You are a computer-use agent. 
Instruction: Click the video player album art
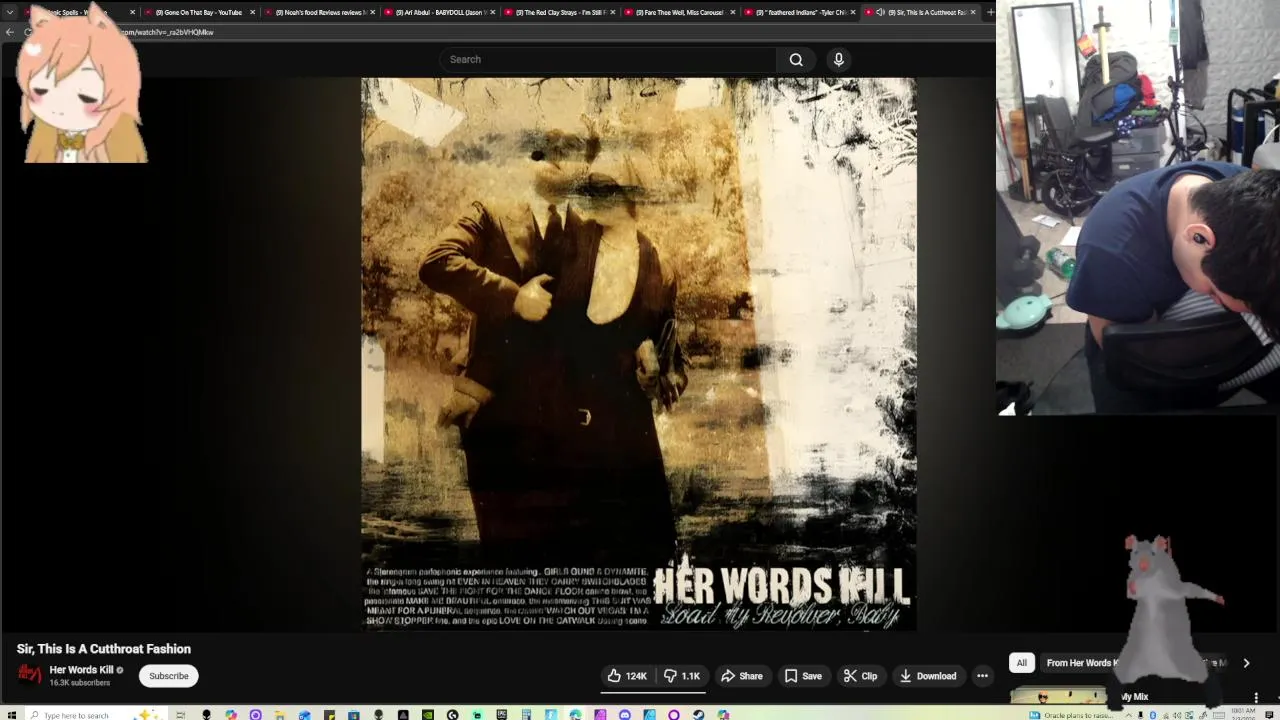(638, 354)
